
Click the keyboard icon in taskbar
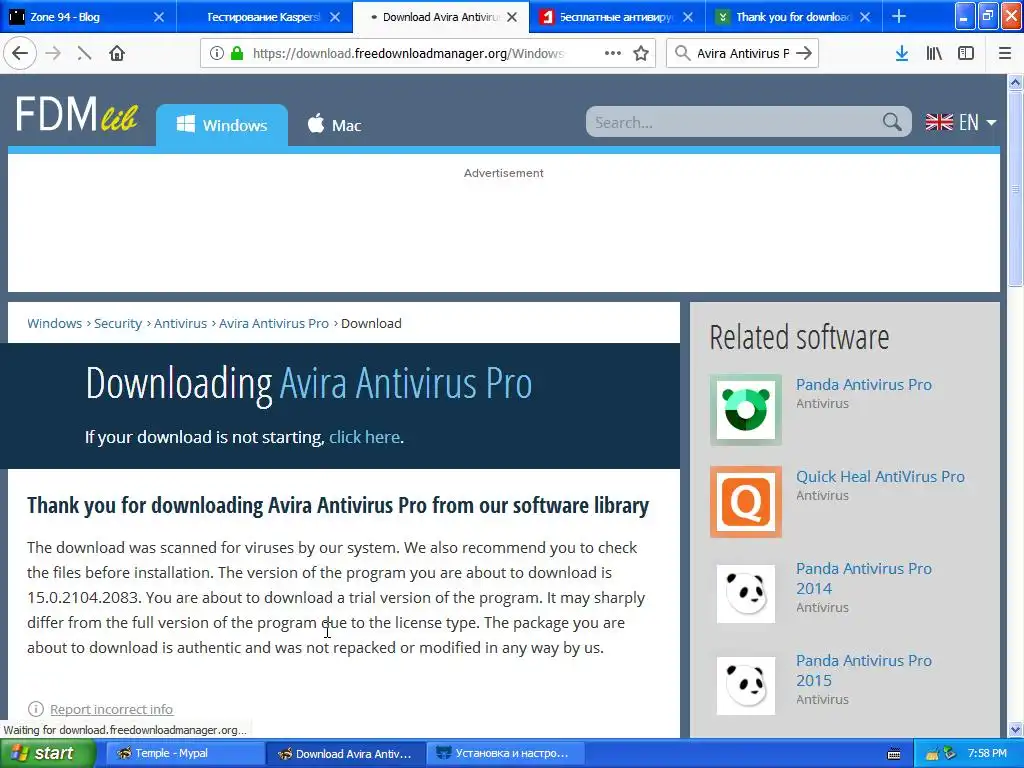(894, 754)
